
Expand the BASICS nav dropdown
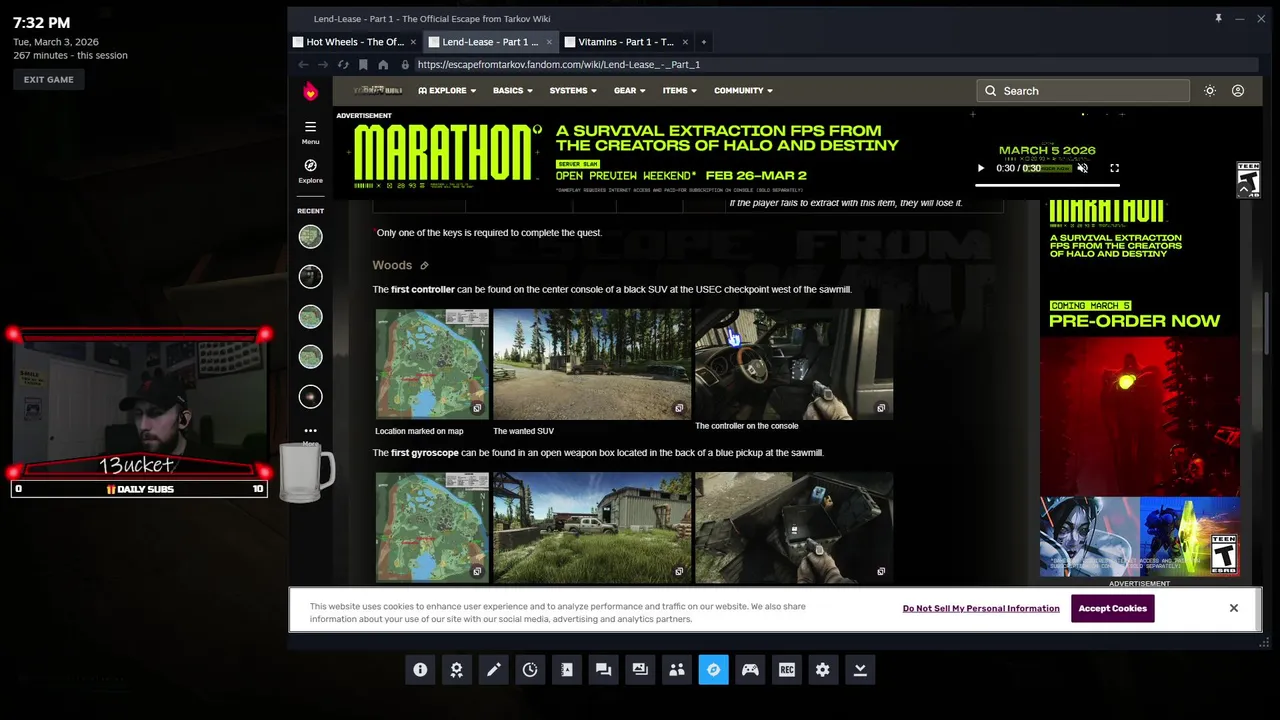click(x=512, y=90)
